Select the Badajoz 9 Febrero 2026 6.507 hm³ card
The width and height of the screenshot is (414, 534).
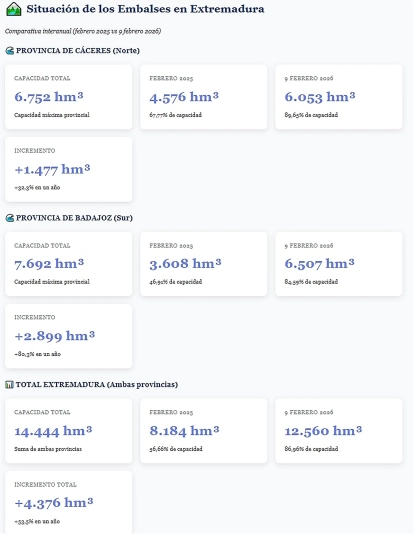point(339,264)
